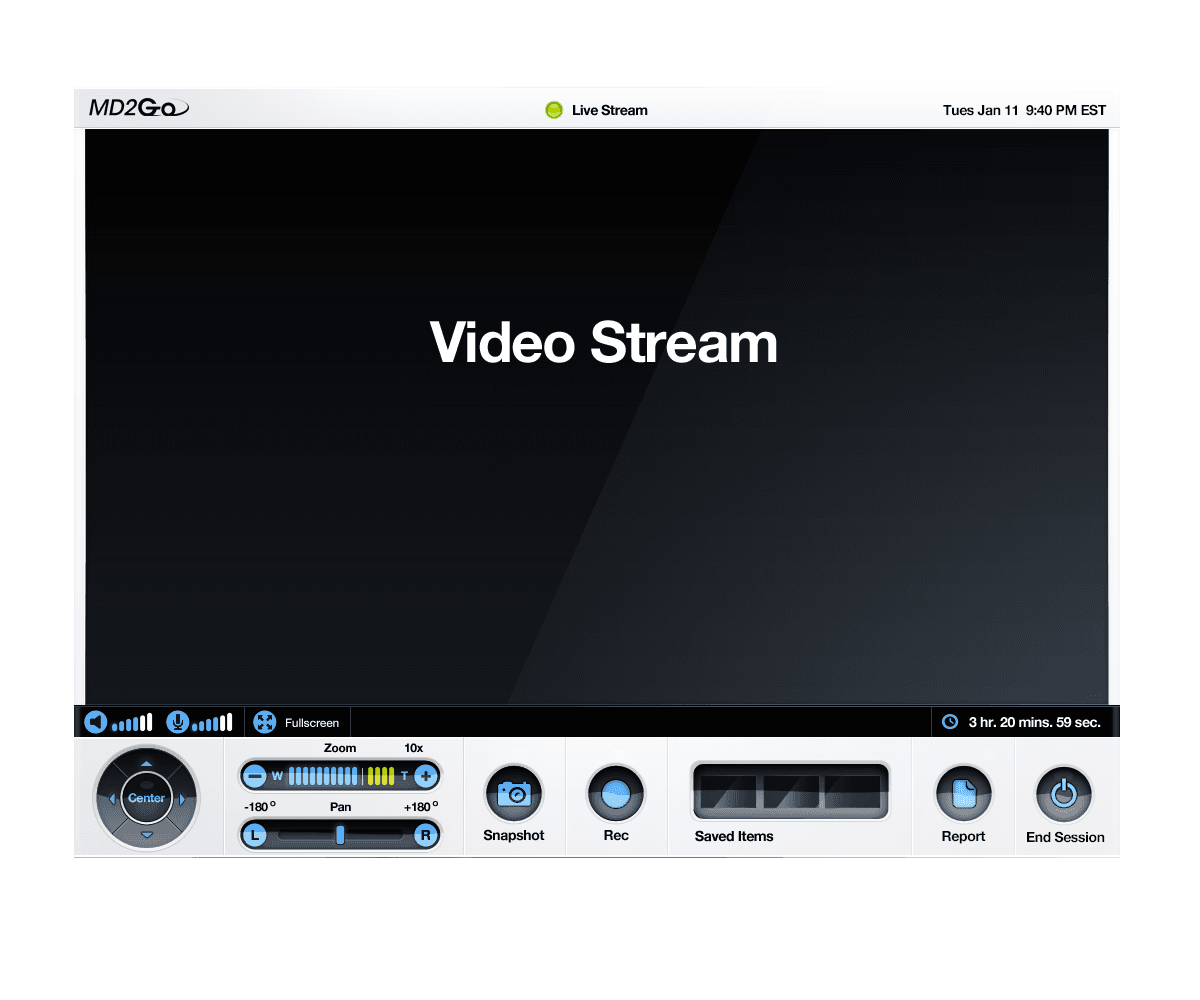Move camera right with the right arrow
1200x1000 pixels.
(182, 799)
